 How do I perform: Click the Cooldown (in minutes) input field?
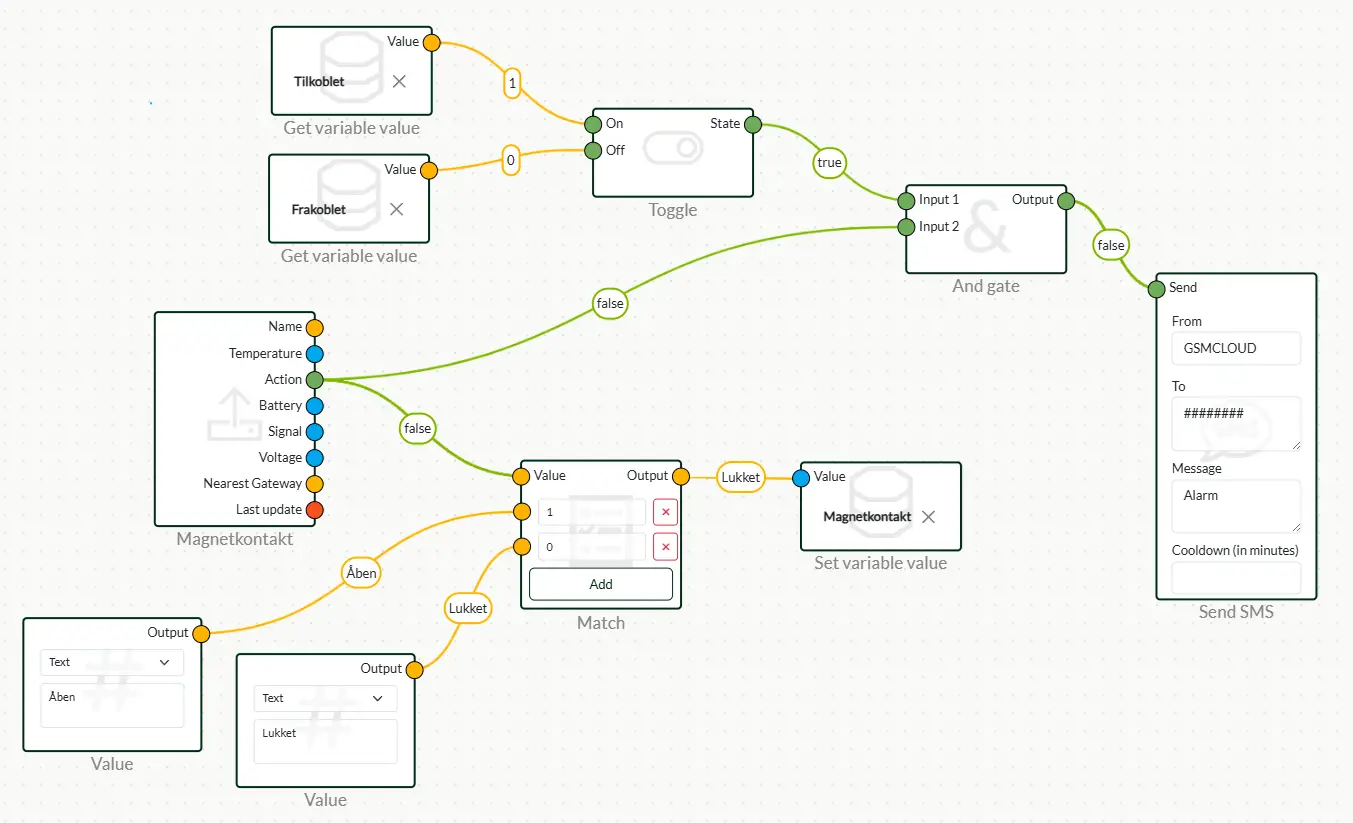point(1236,577)
